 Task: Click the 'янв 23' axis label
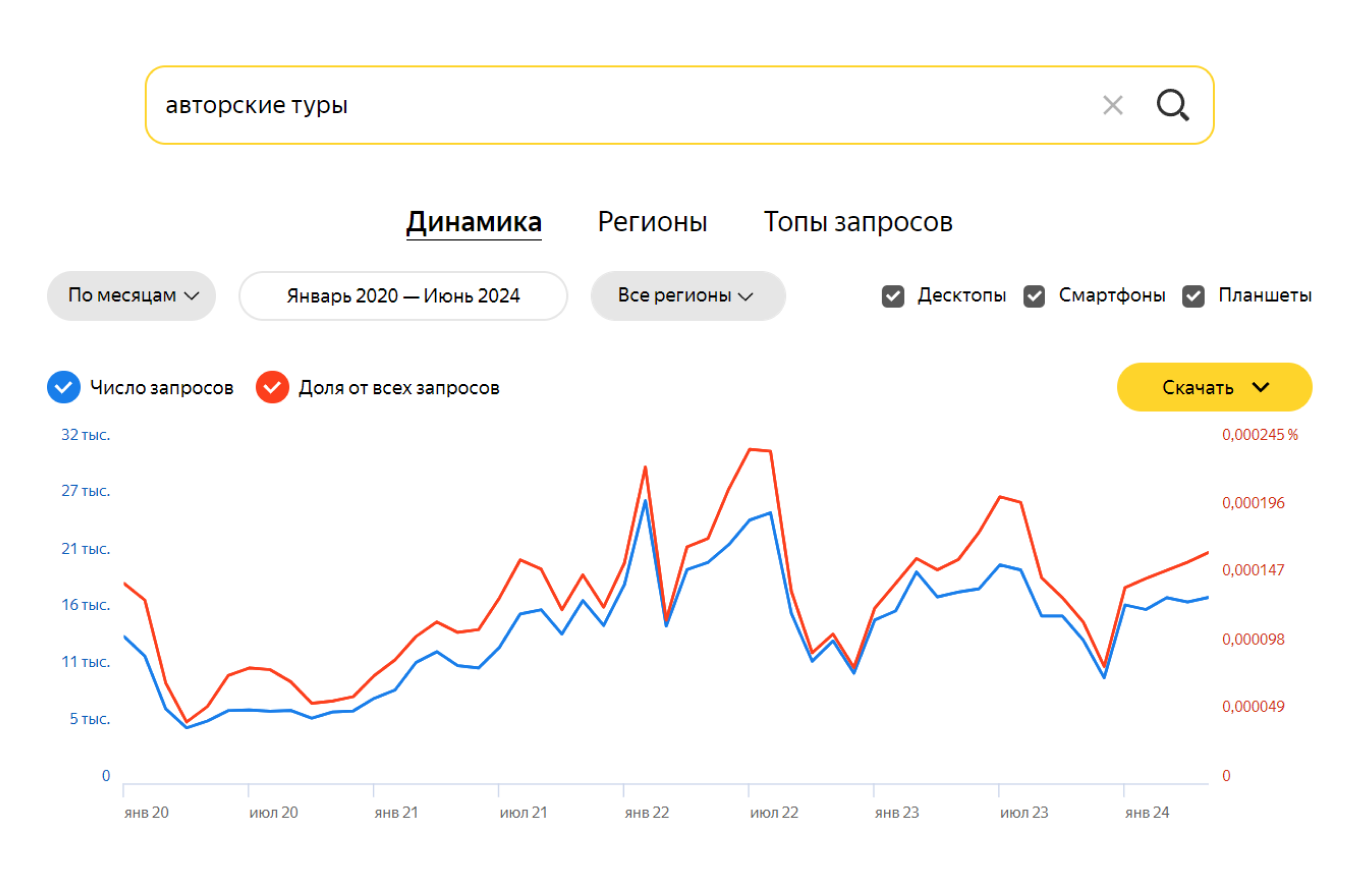pyautogui.click(x=897, y=813)
